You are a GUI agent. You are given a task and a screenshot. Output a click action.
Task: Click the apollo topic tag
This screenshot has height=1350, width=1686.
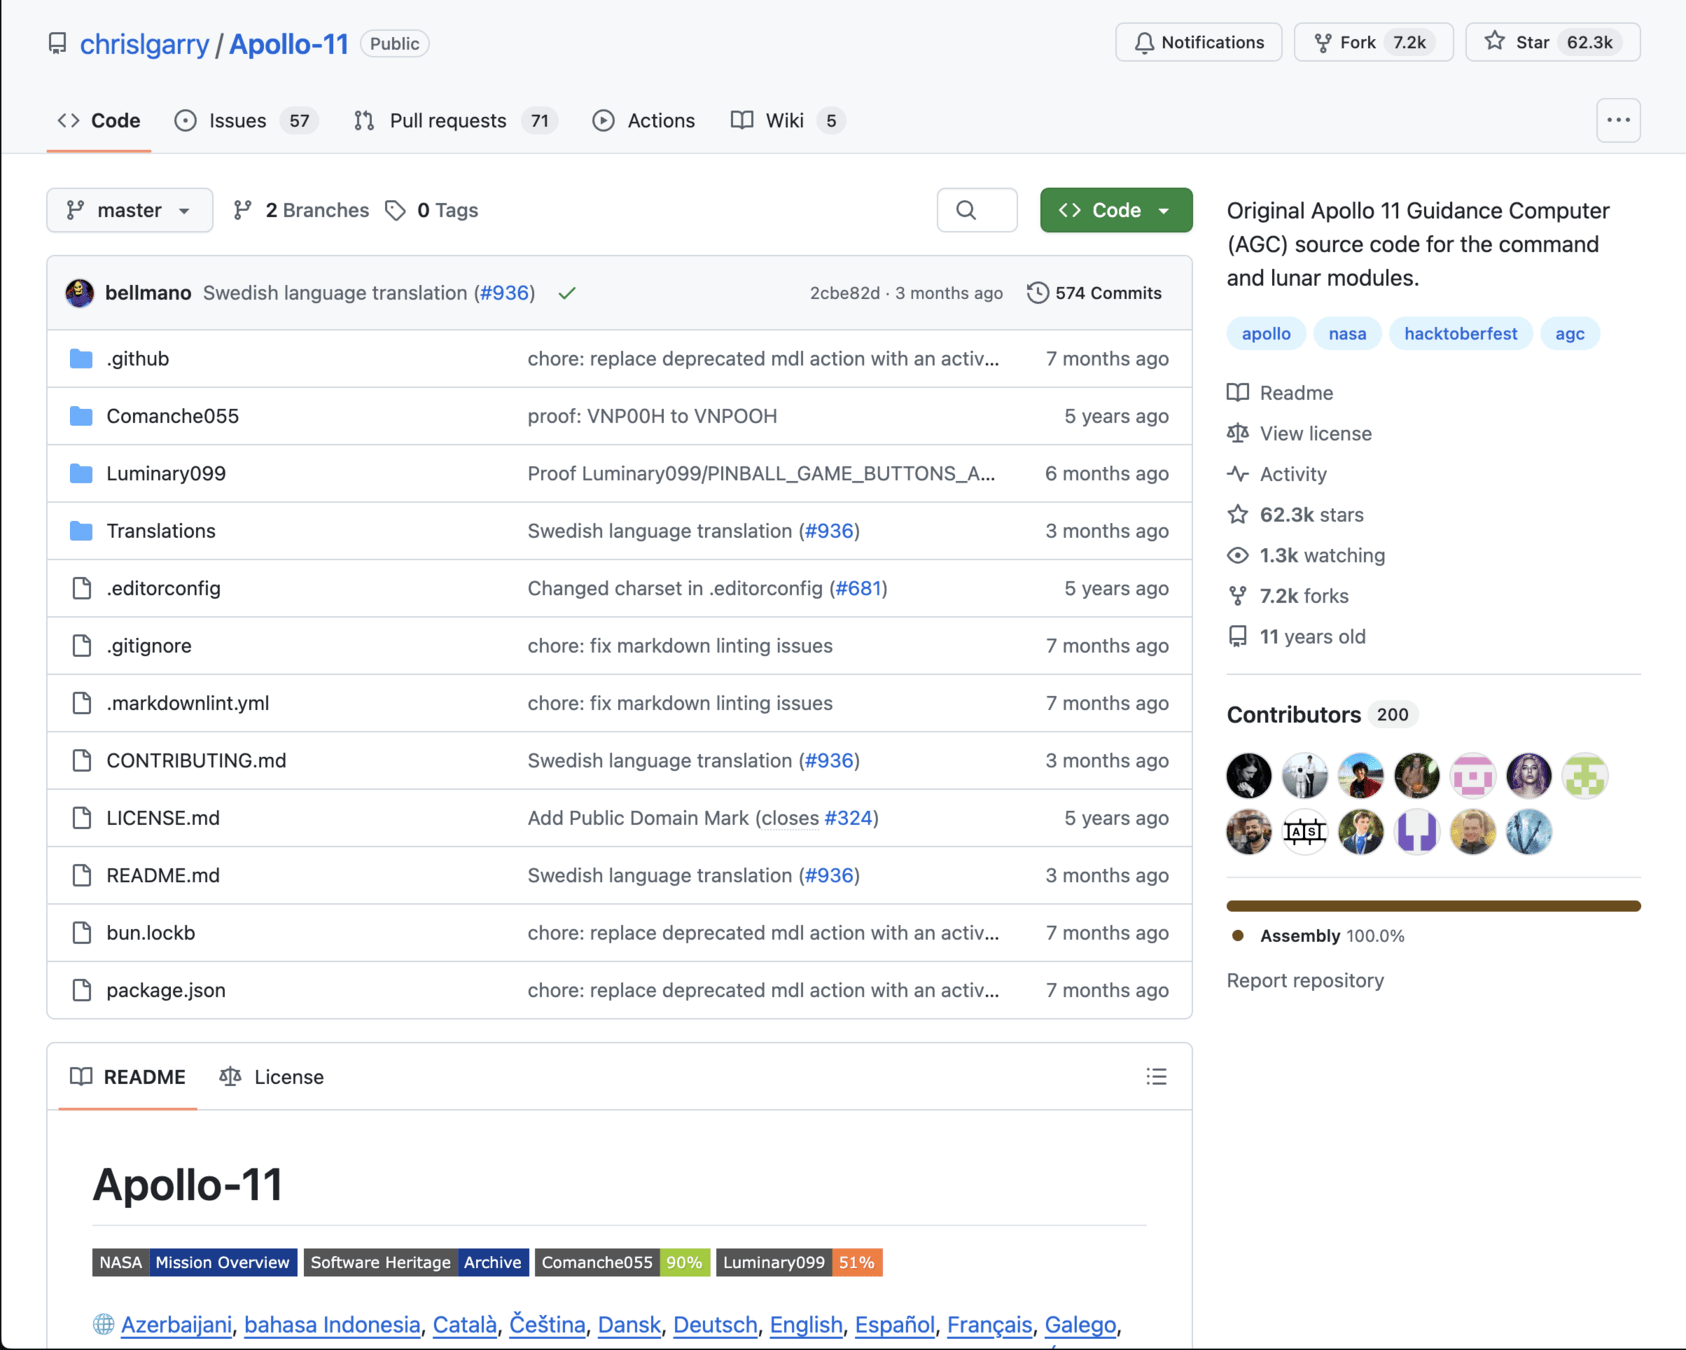point(1266,334)
